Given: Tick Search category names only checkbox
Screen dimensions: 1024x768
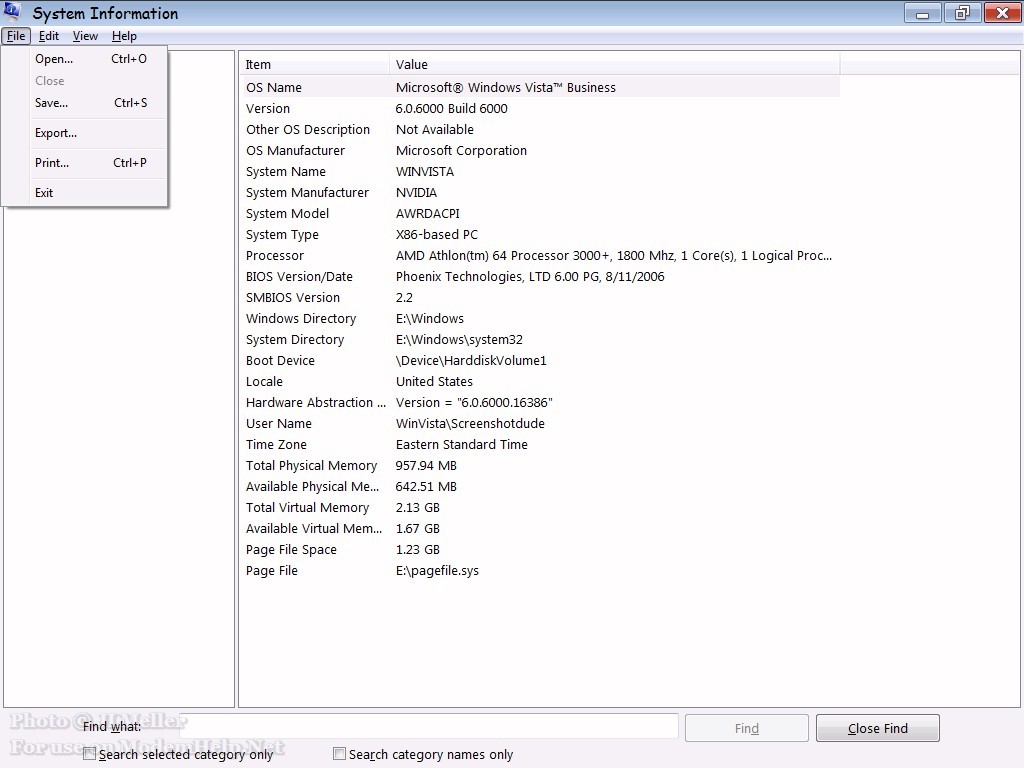Looking at the screenshot, I should (x=339, y=754).
